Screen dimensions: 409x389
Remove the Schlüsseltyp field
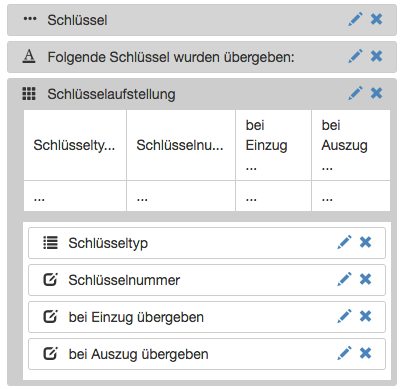coord(366,242)
